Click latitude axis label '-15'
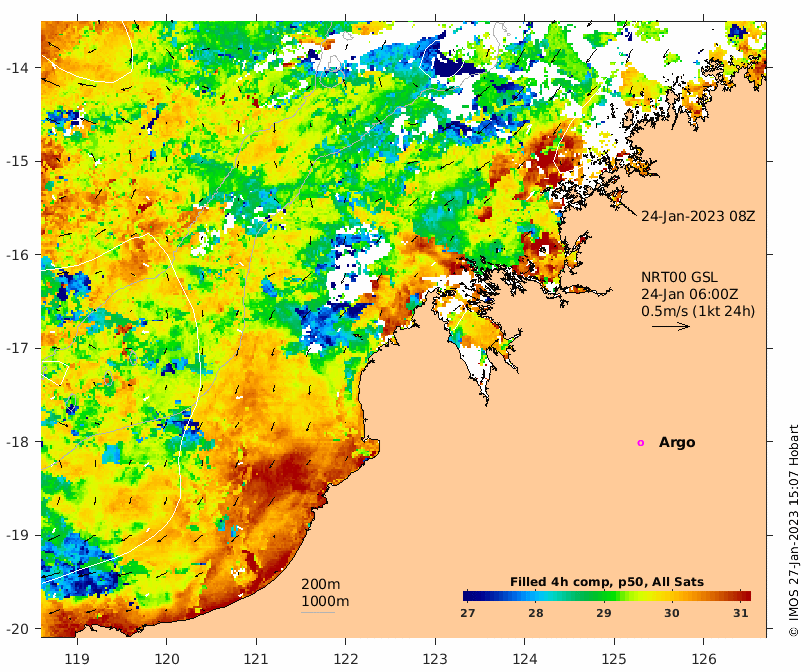810x672 pixels. pyautogui.click(x=17, y=161)
